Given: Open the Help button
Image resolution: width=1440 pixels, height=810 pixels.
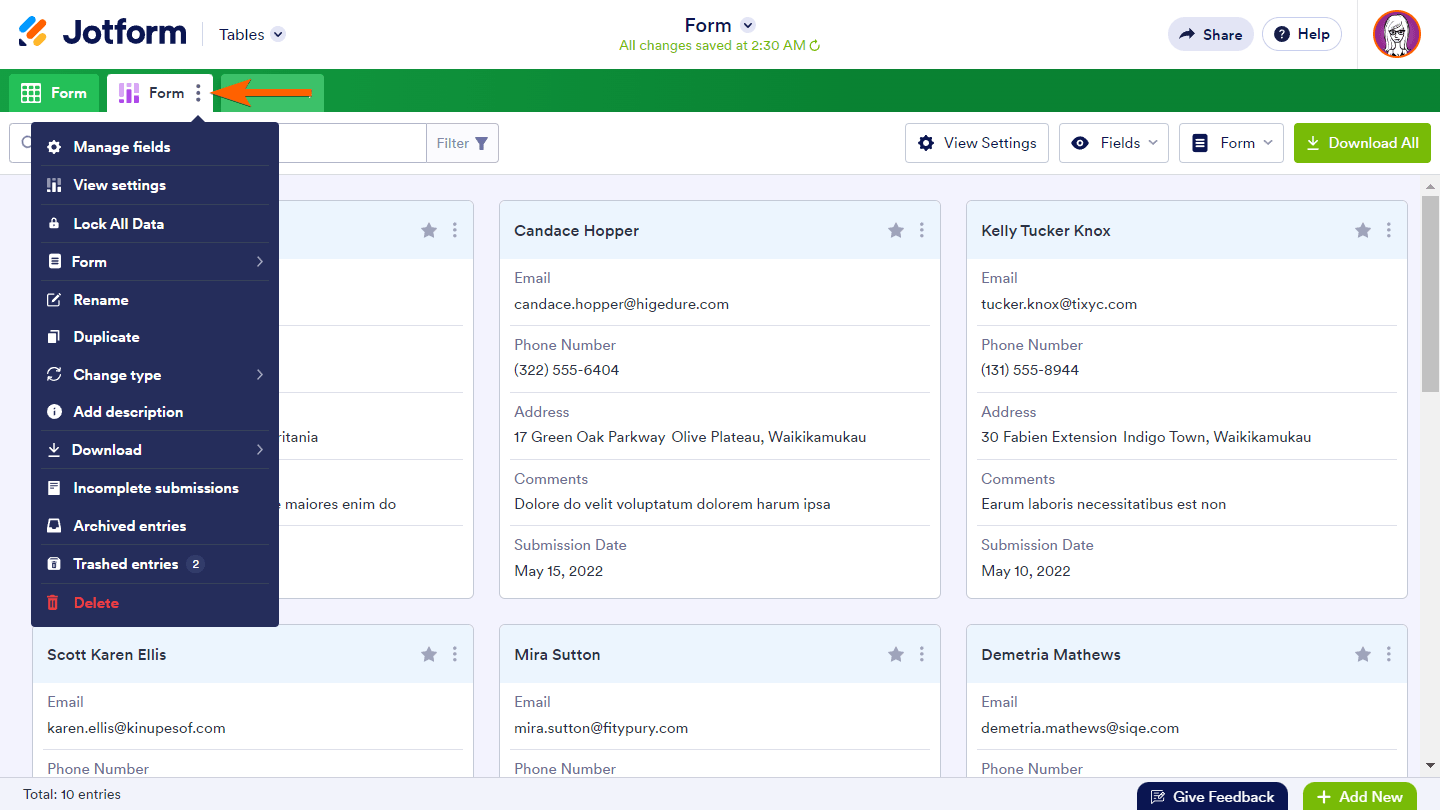Looking at the screenshot, I should tap(1301, 34).
